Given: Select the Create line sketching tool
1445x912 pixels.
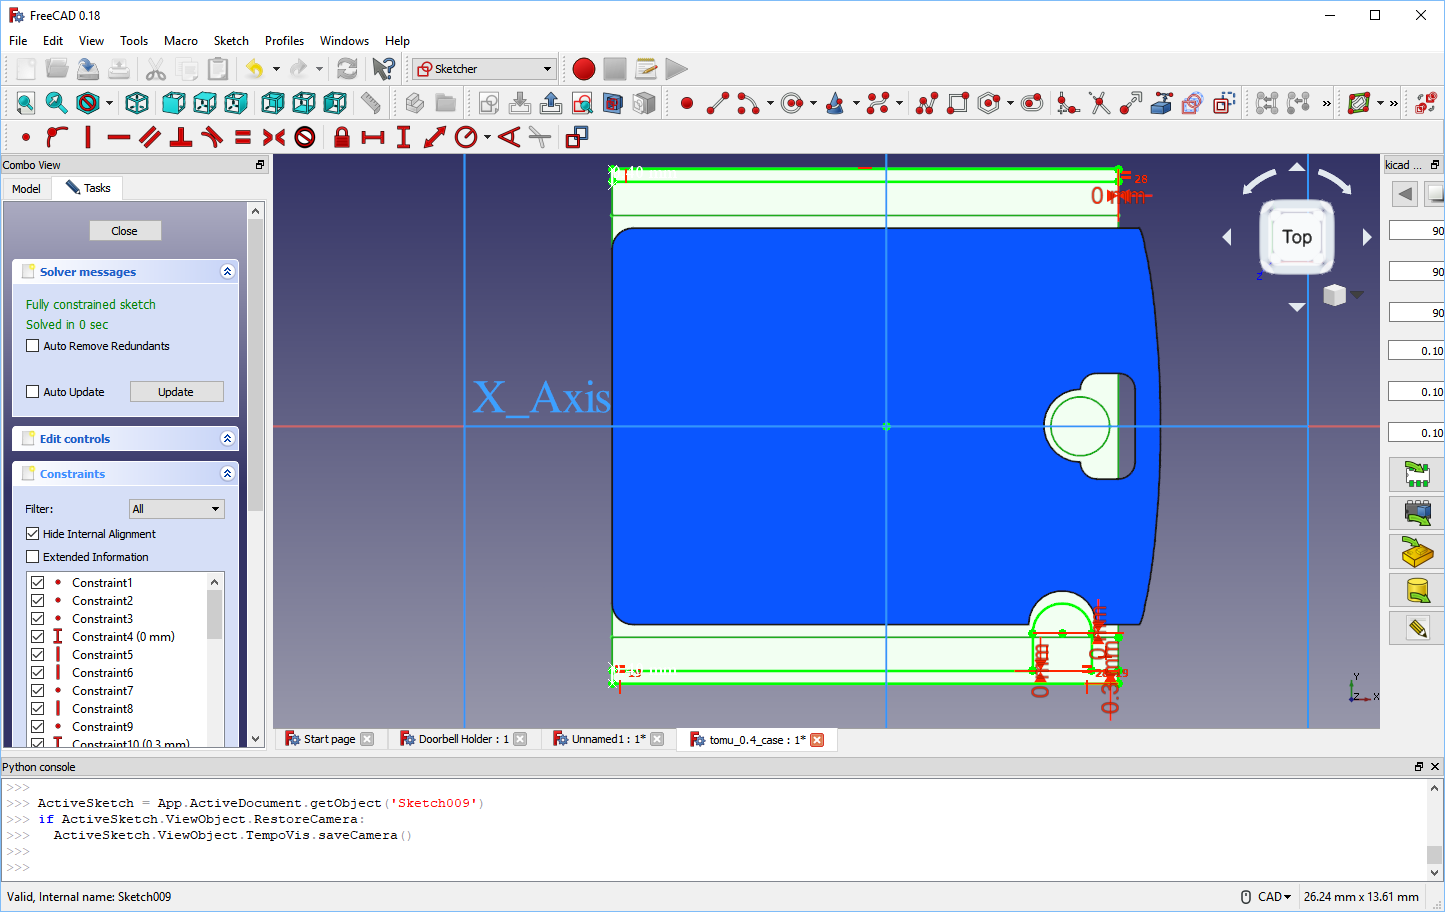Looking at the screenshot, I should (717, 103).
